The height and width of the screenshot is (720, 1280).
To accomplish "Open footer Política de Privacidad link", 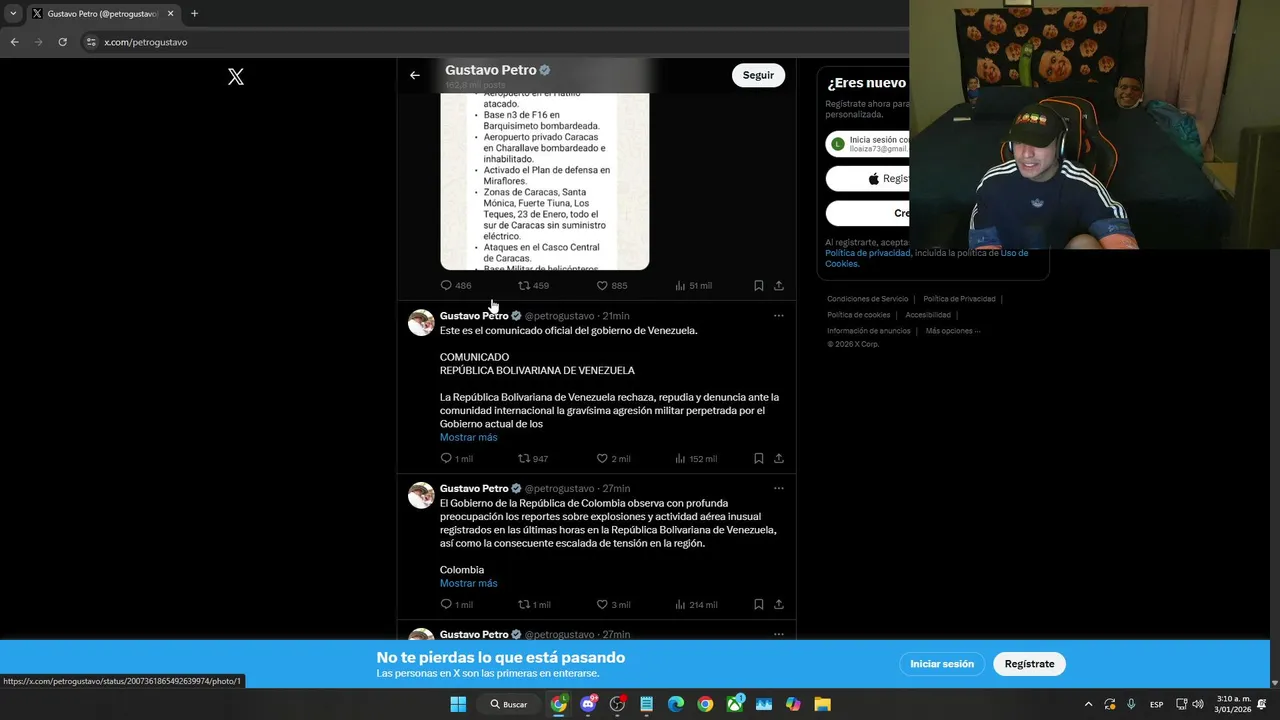I will point(959,299).
